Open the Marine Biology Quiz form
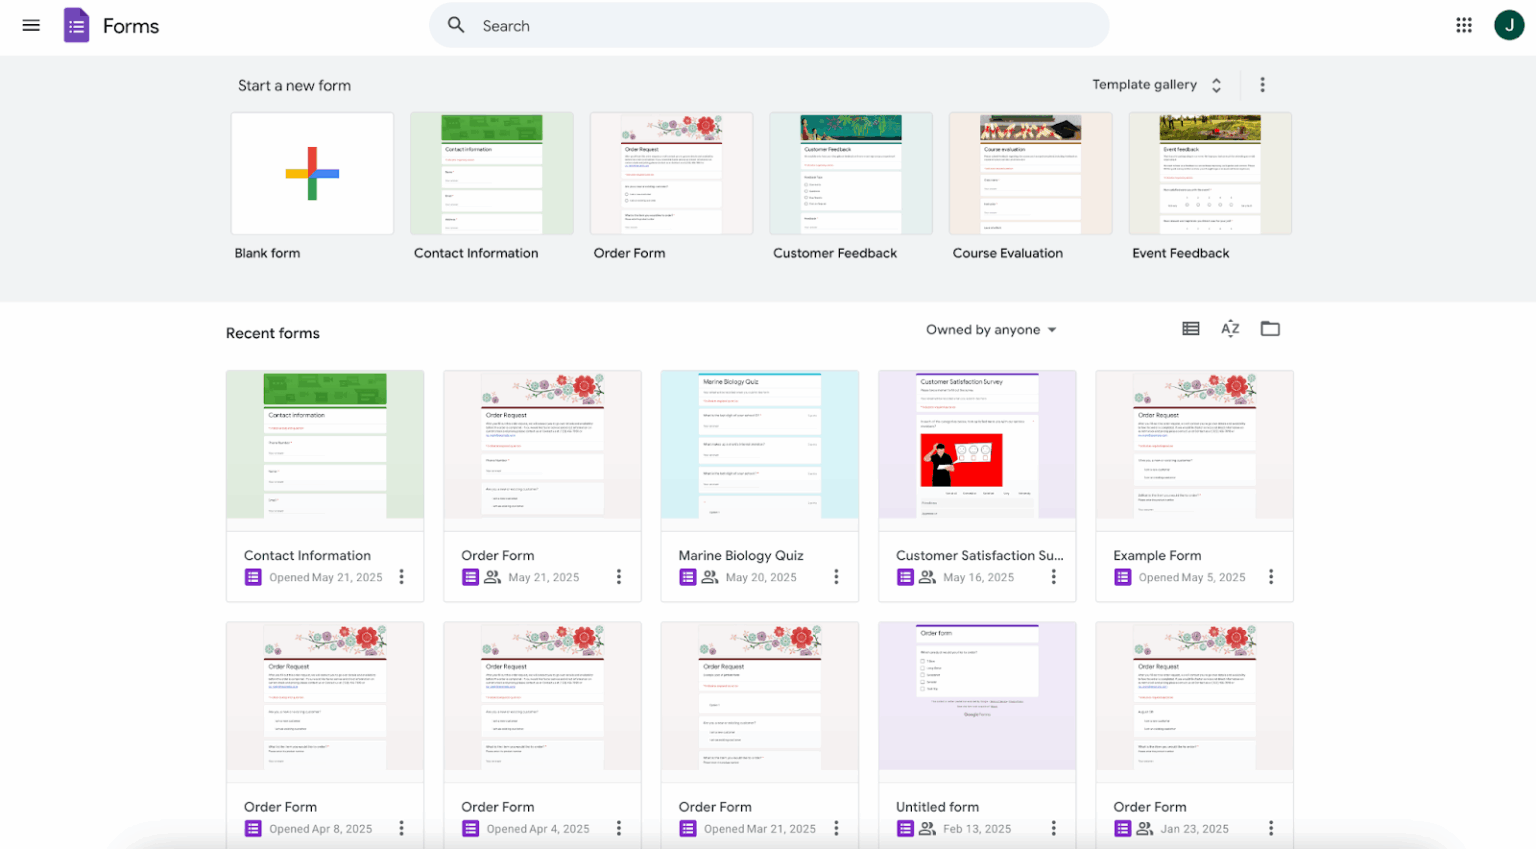Screen dimensions: 1536x849 759,446
